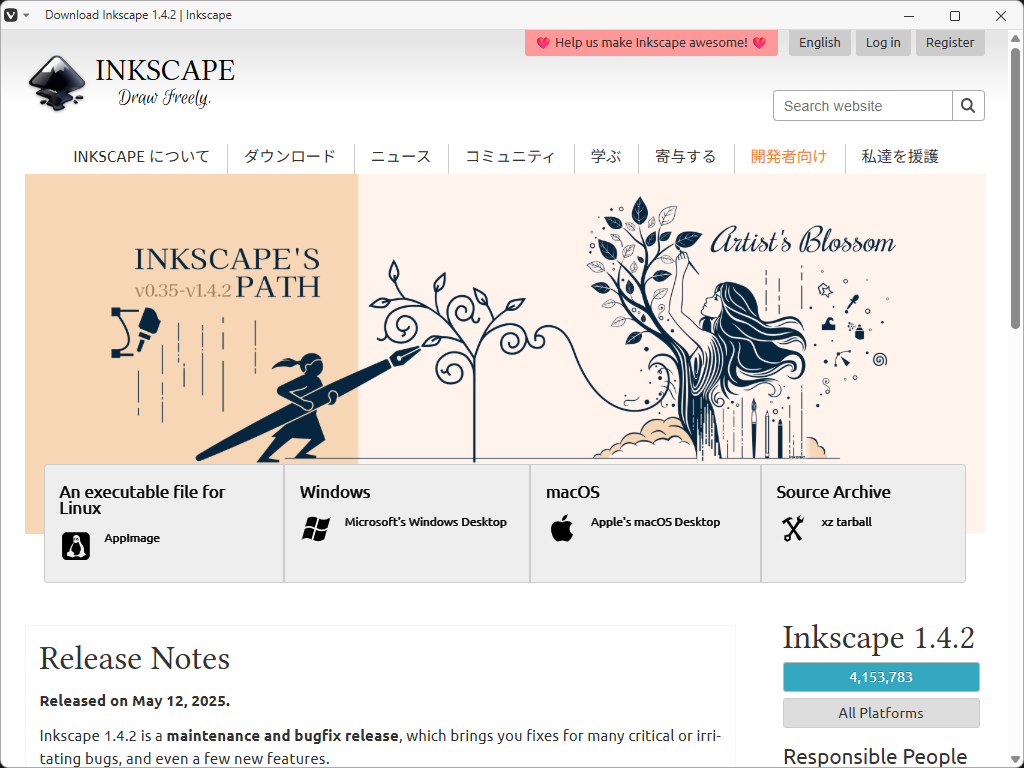Open the English language selector
Image resolution: width=1024 pixels, height=768 pixels.
(x=820, y=42)
